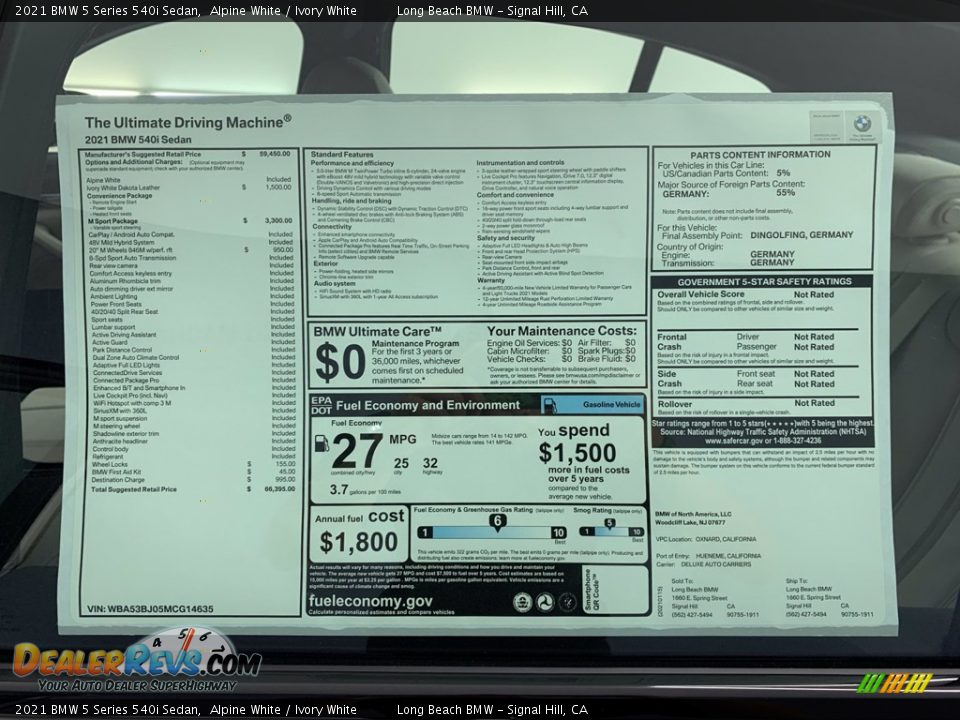This screenshot has width=960, height=720.
Task: Click the Standard Features heading
Action: tap(342, 154)
